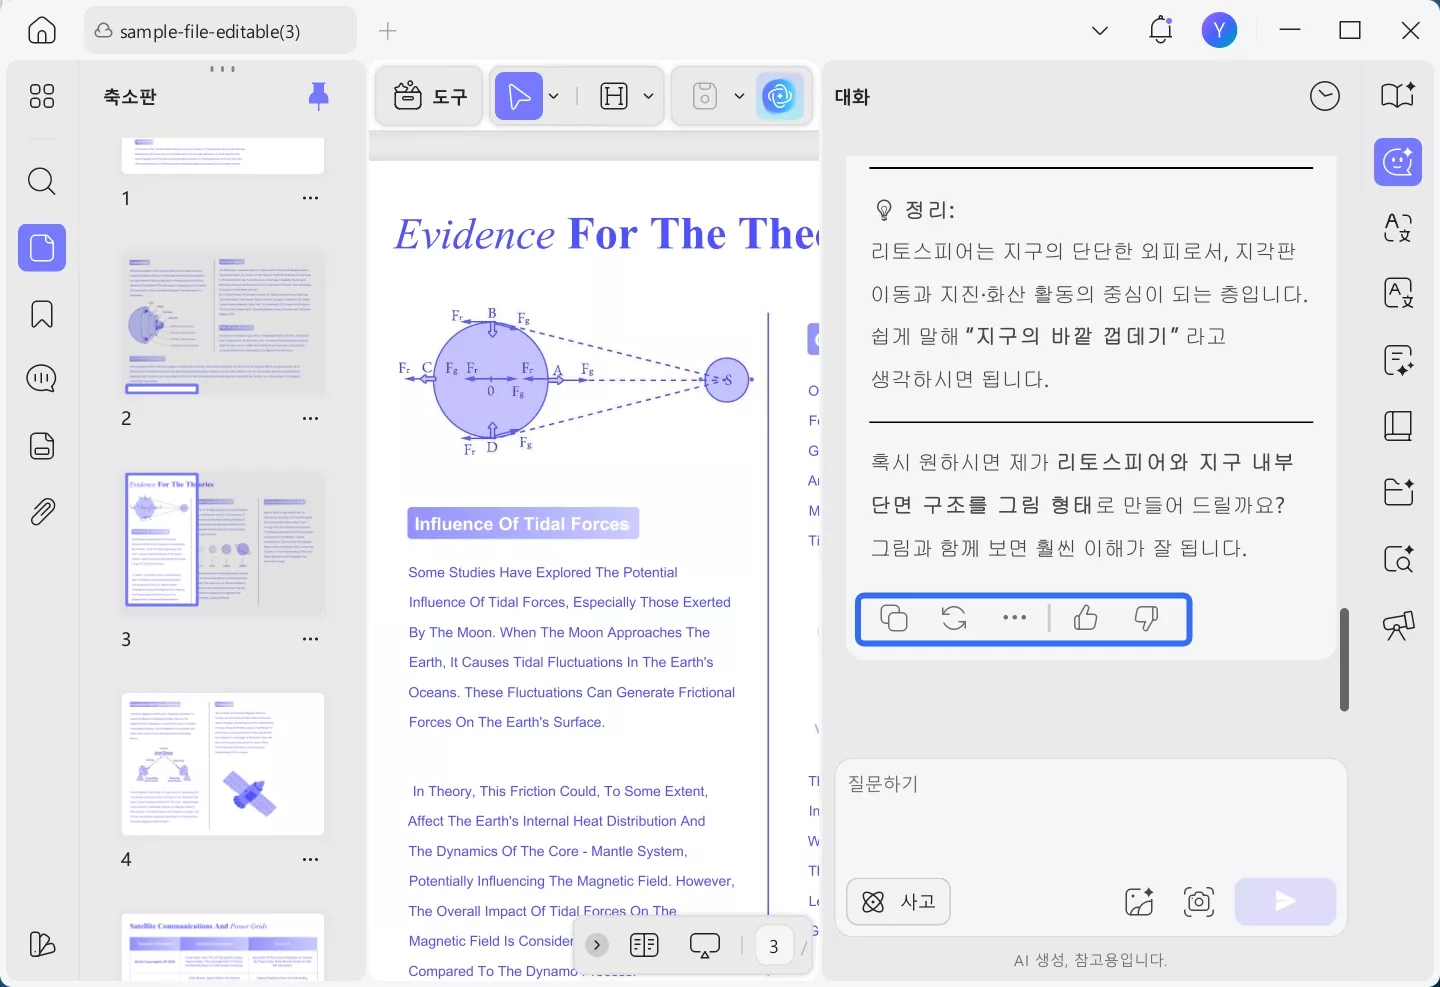Click the Influence Of Tidal Forces heading
The width and height of the screenshot is (1440, 987).
pyautogui.click(x=522, y=524)
